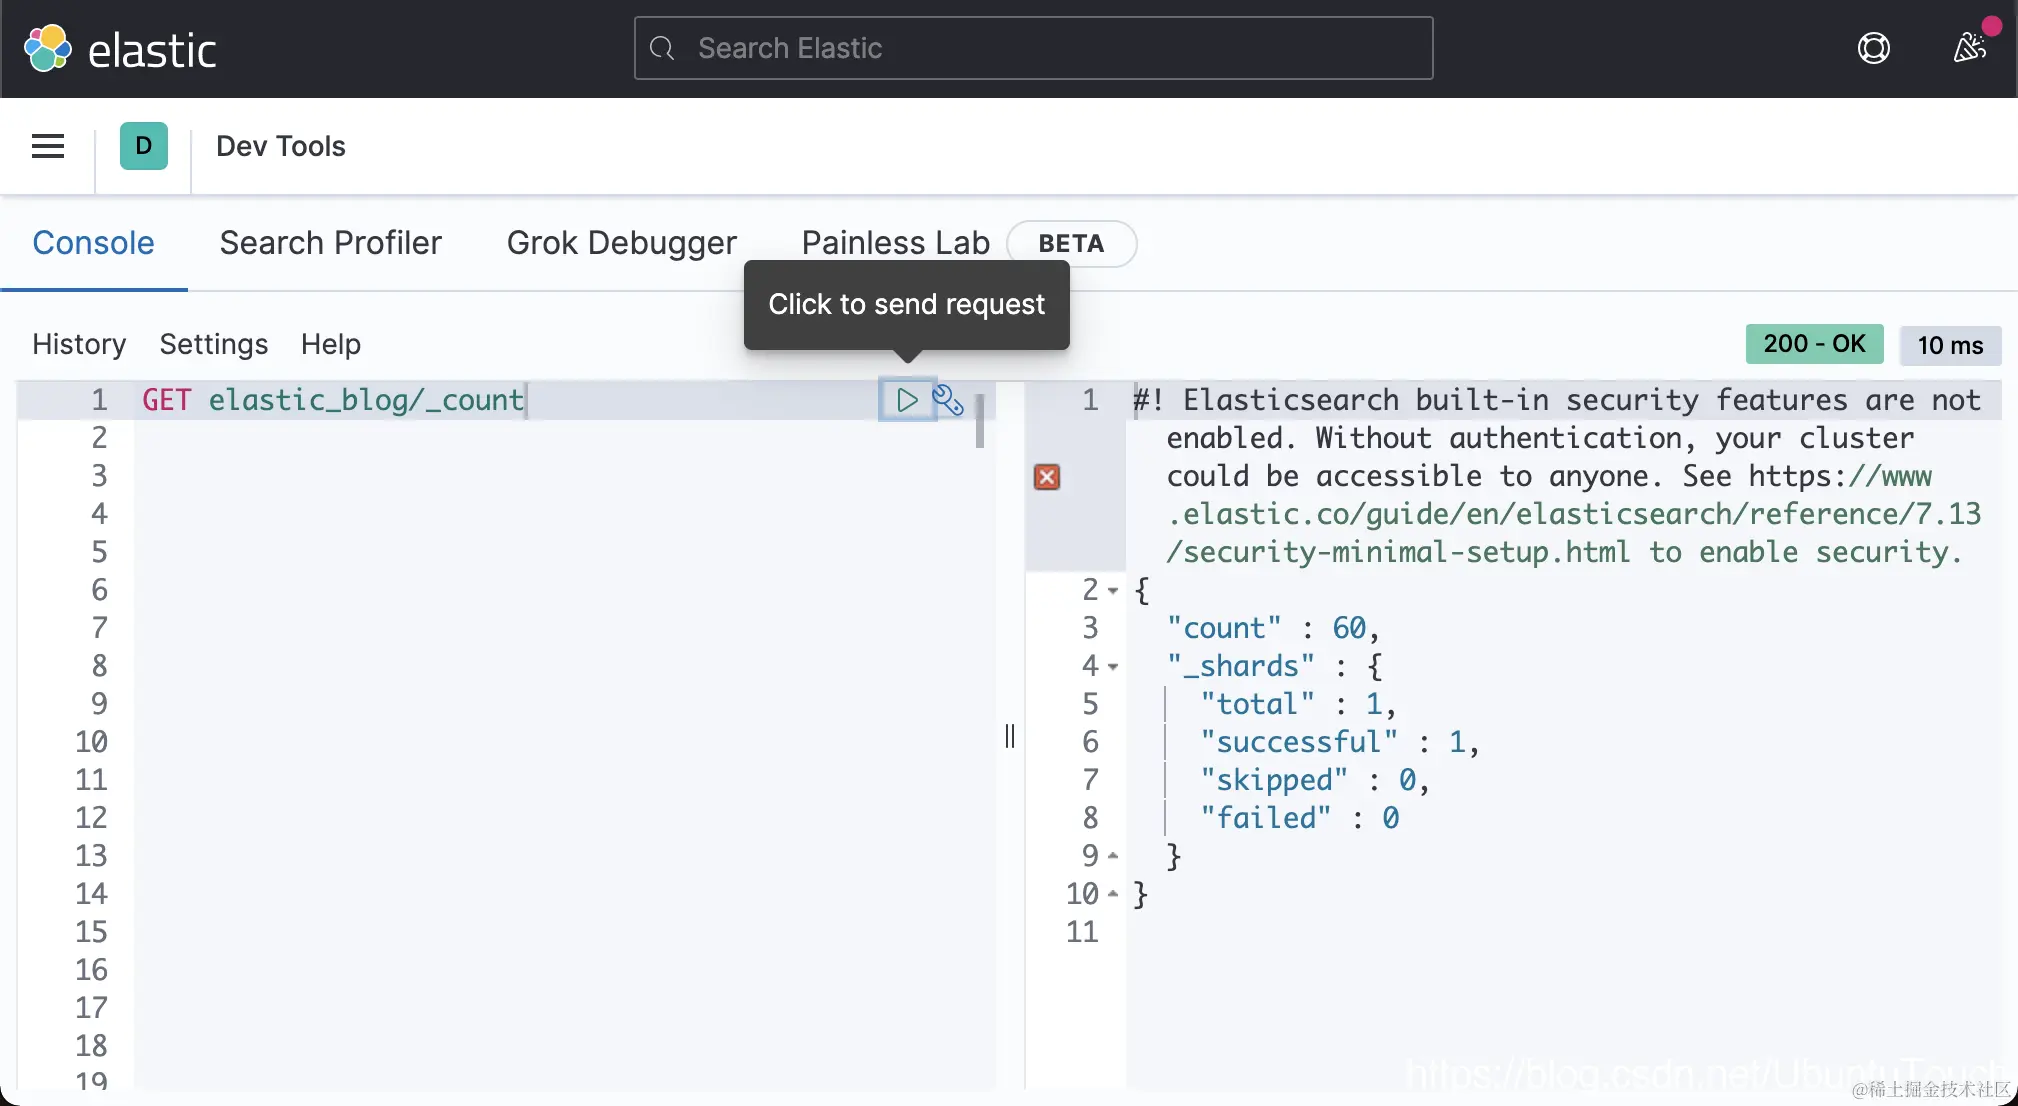Click the console Help link

(x=330, y=344)
